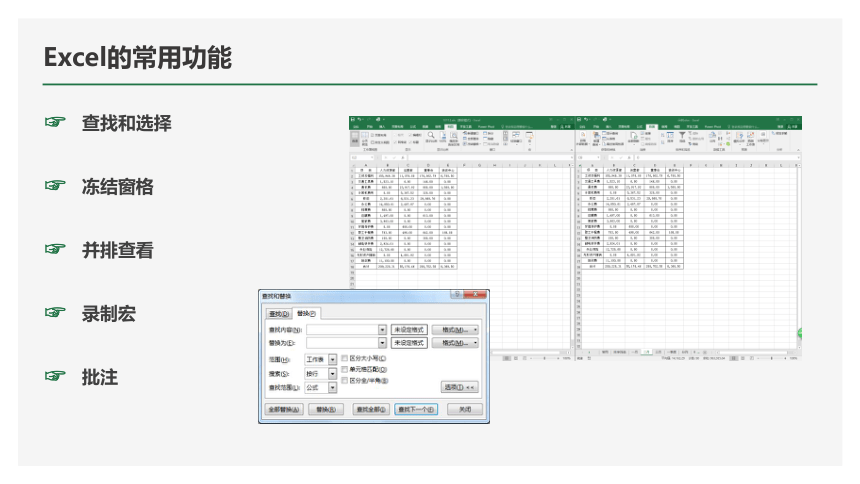
Task: Toggle the Formula Bar checkbox in left Excel ribbon
Action: 410,135
